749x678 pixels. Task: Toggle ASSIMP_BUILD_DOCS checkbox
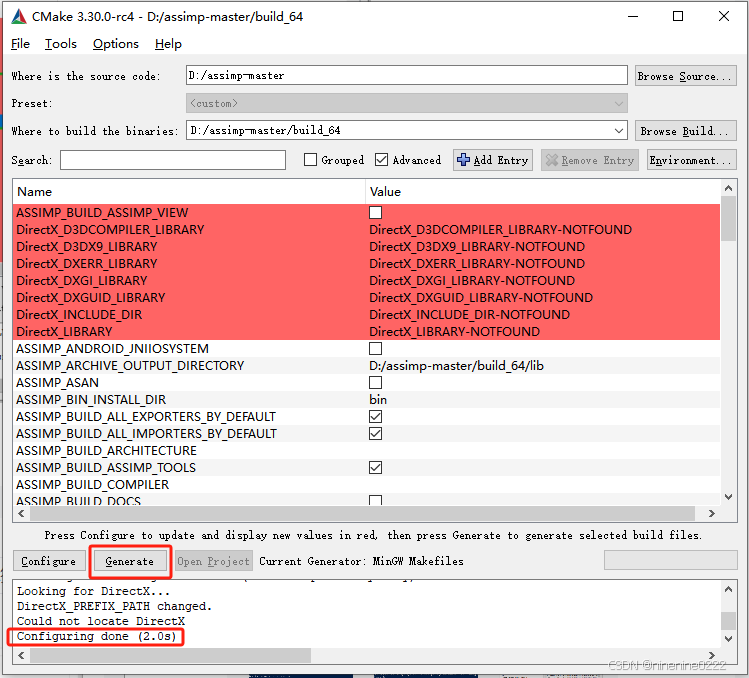[x=375, y=500]
